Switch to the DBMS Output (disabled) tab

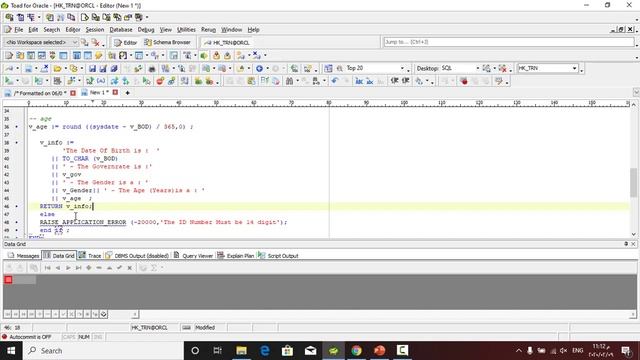click(137, 256)
